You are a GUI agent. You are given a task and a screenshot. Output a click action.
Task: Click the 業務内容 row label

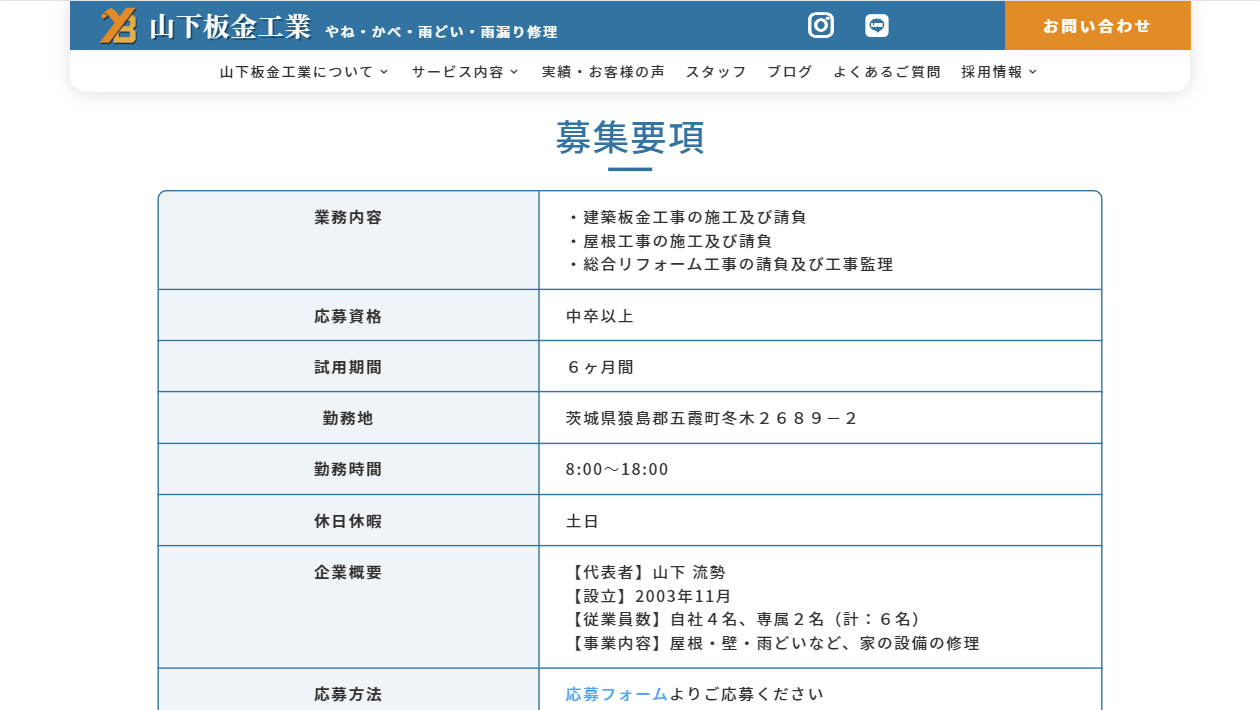pos(348,217)
